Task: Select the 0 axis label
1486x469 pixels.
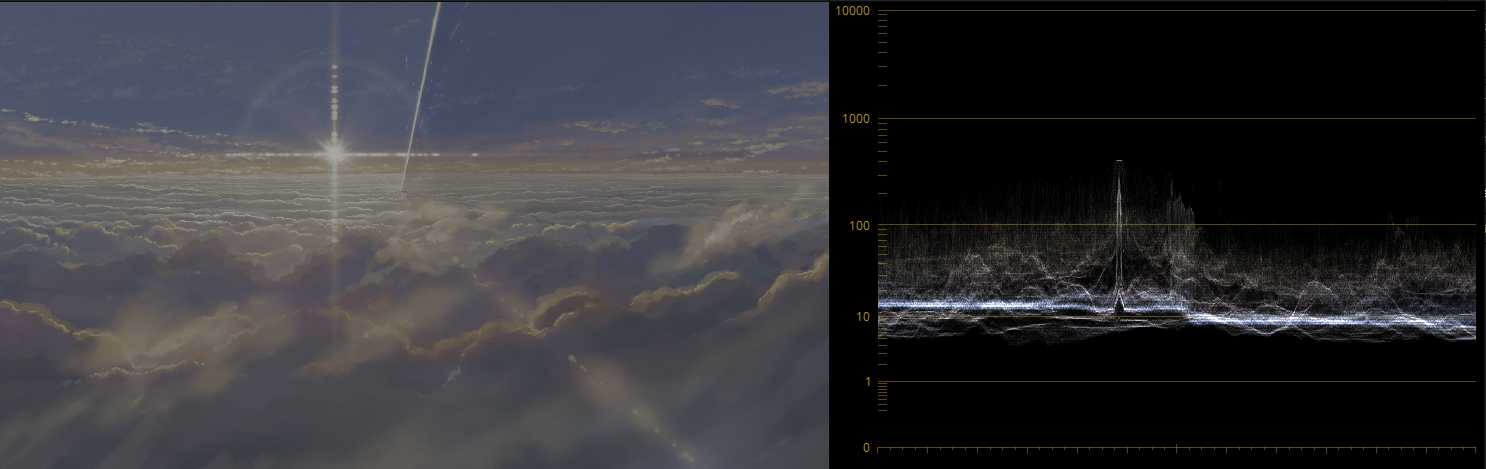Action: (867, 448)
